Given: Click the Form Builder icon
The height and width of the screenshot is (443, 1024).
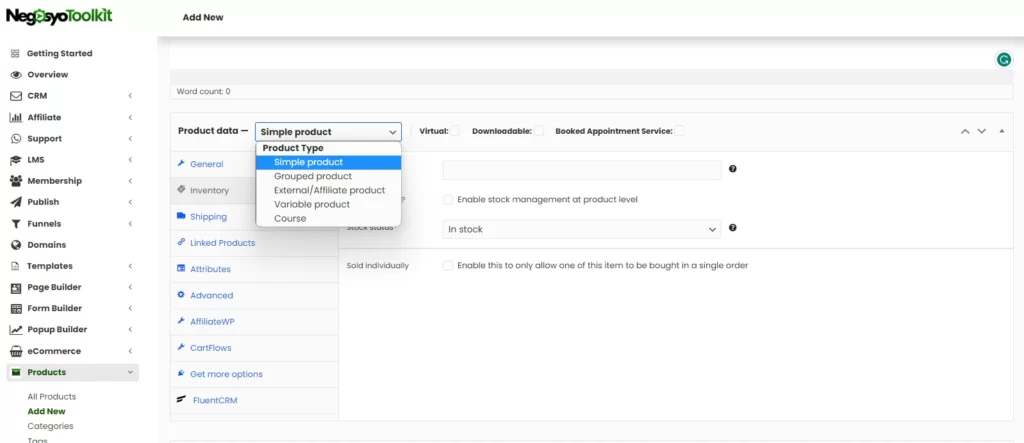Looking at the screenshot, I should (16, 308).
